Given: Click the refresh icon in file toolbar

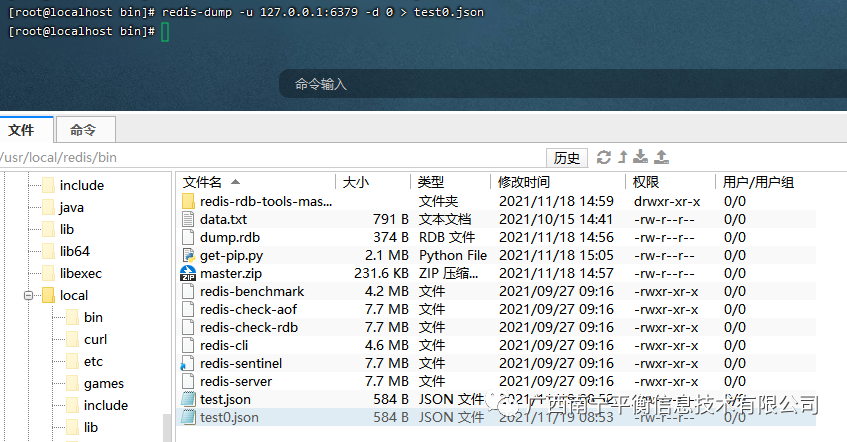Looking at the screenshot, I should pos(603,157).
